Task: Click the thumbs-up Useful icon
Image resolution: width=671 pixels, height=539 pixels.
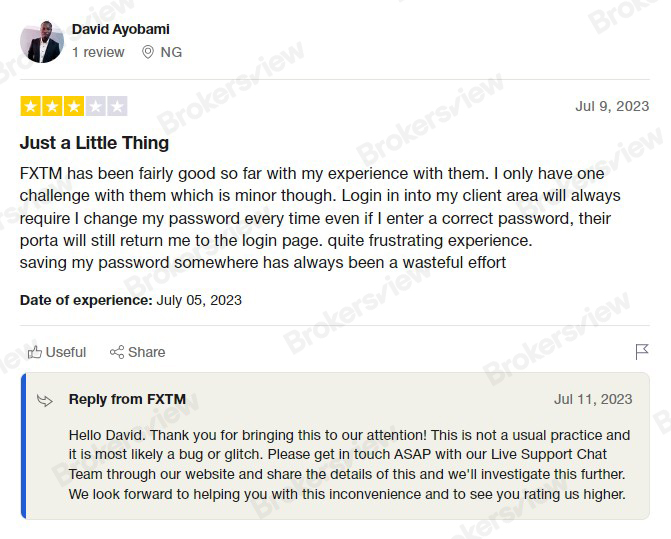Action: (34, 352)
